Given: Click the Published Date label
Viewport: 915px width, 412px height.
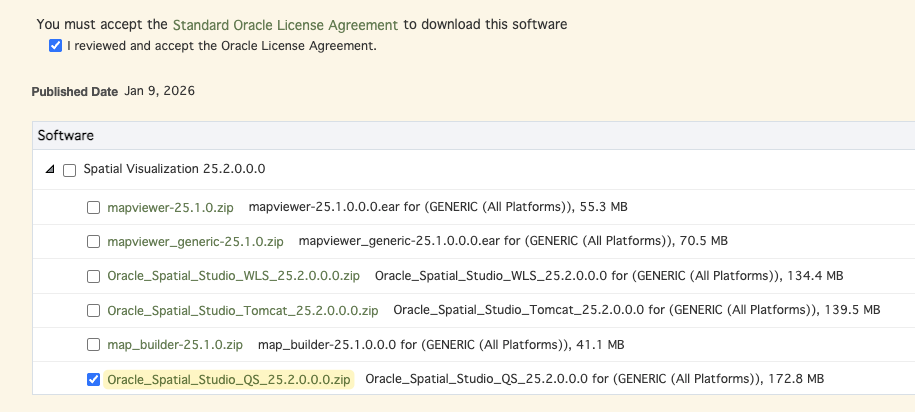Looking at the screenshot, I should pos(74,92).
